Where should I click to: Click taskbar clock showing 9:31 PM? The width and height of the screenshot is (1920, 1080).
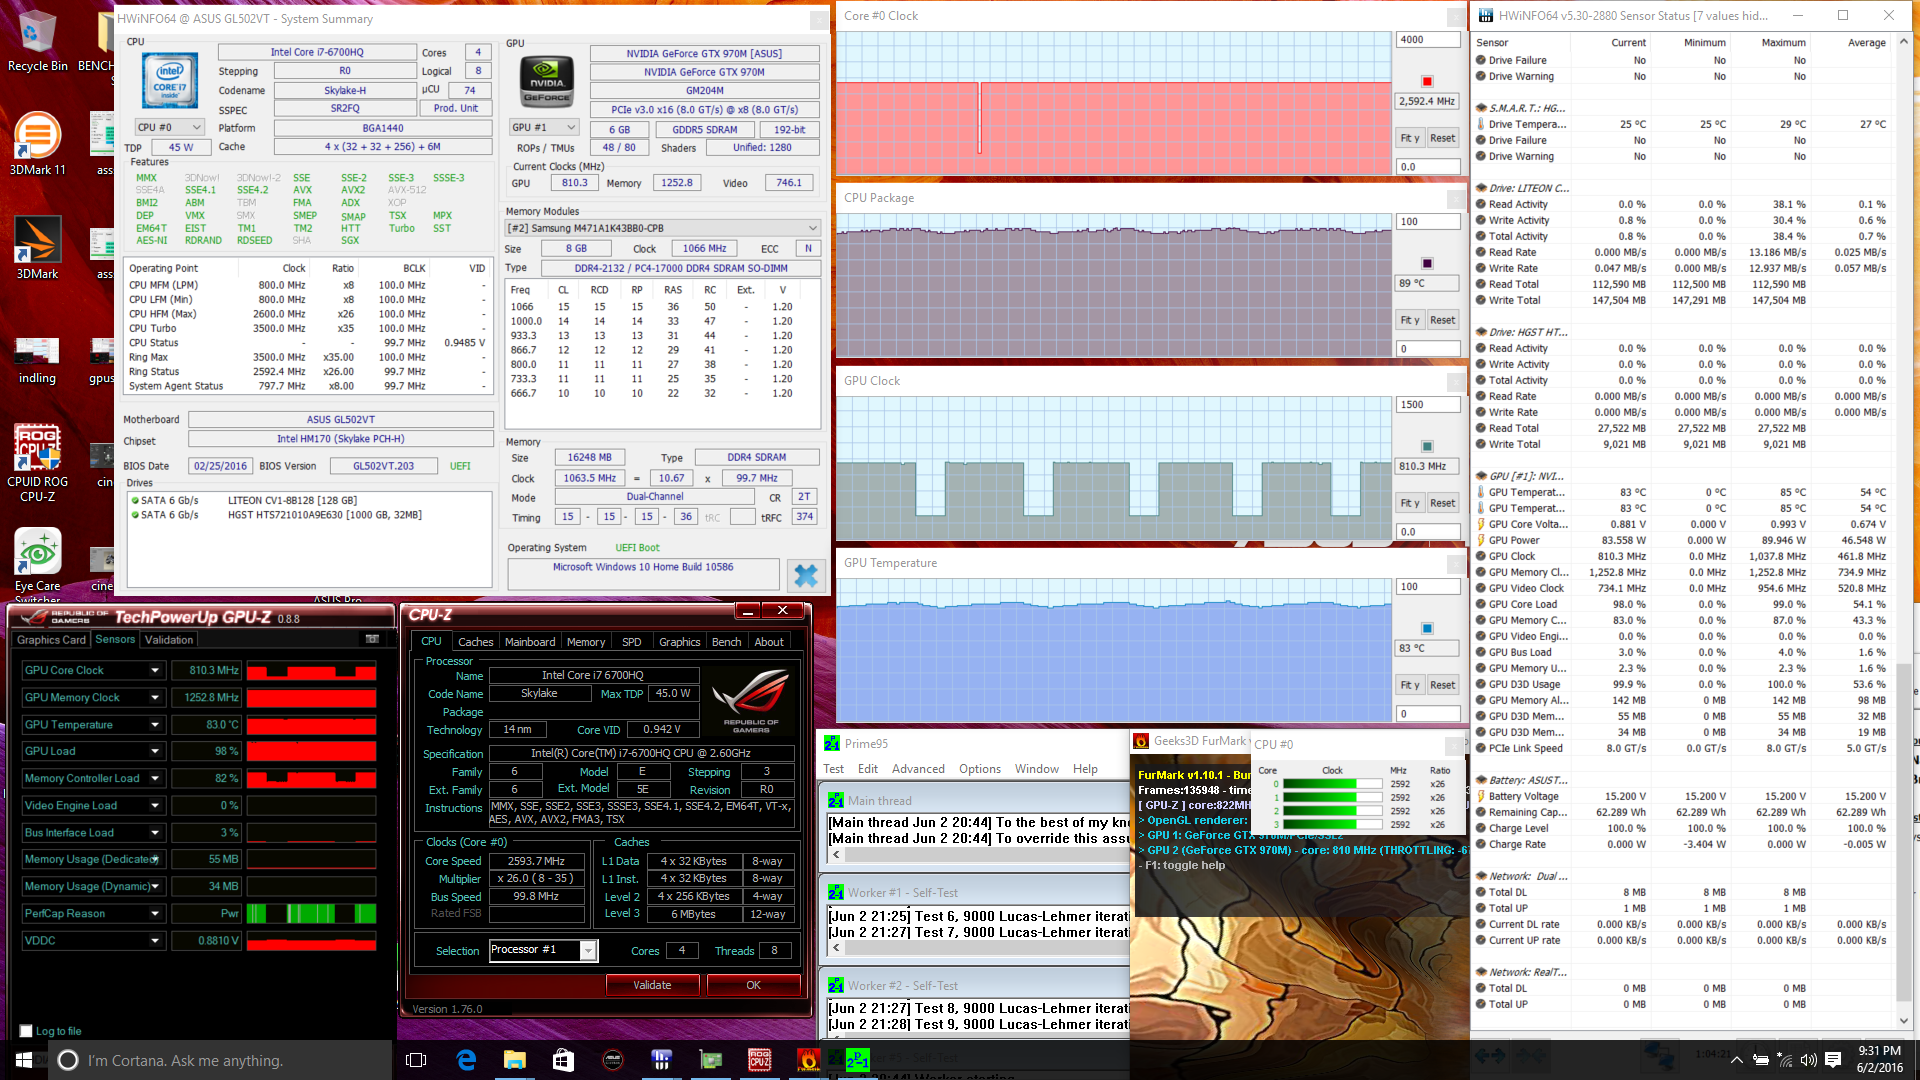pos(1879,1059)
